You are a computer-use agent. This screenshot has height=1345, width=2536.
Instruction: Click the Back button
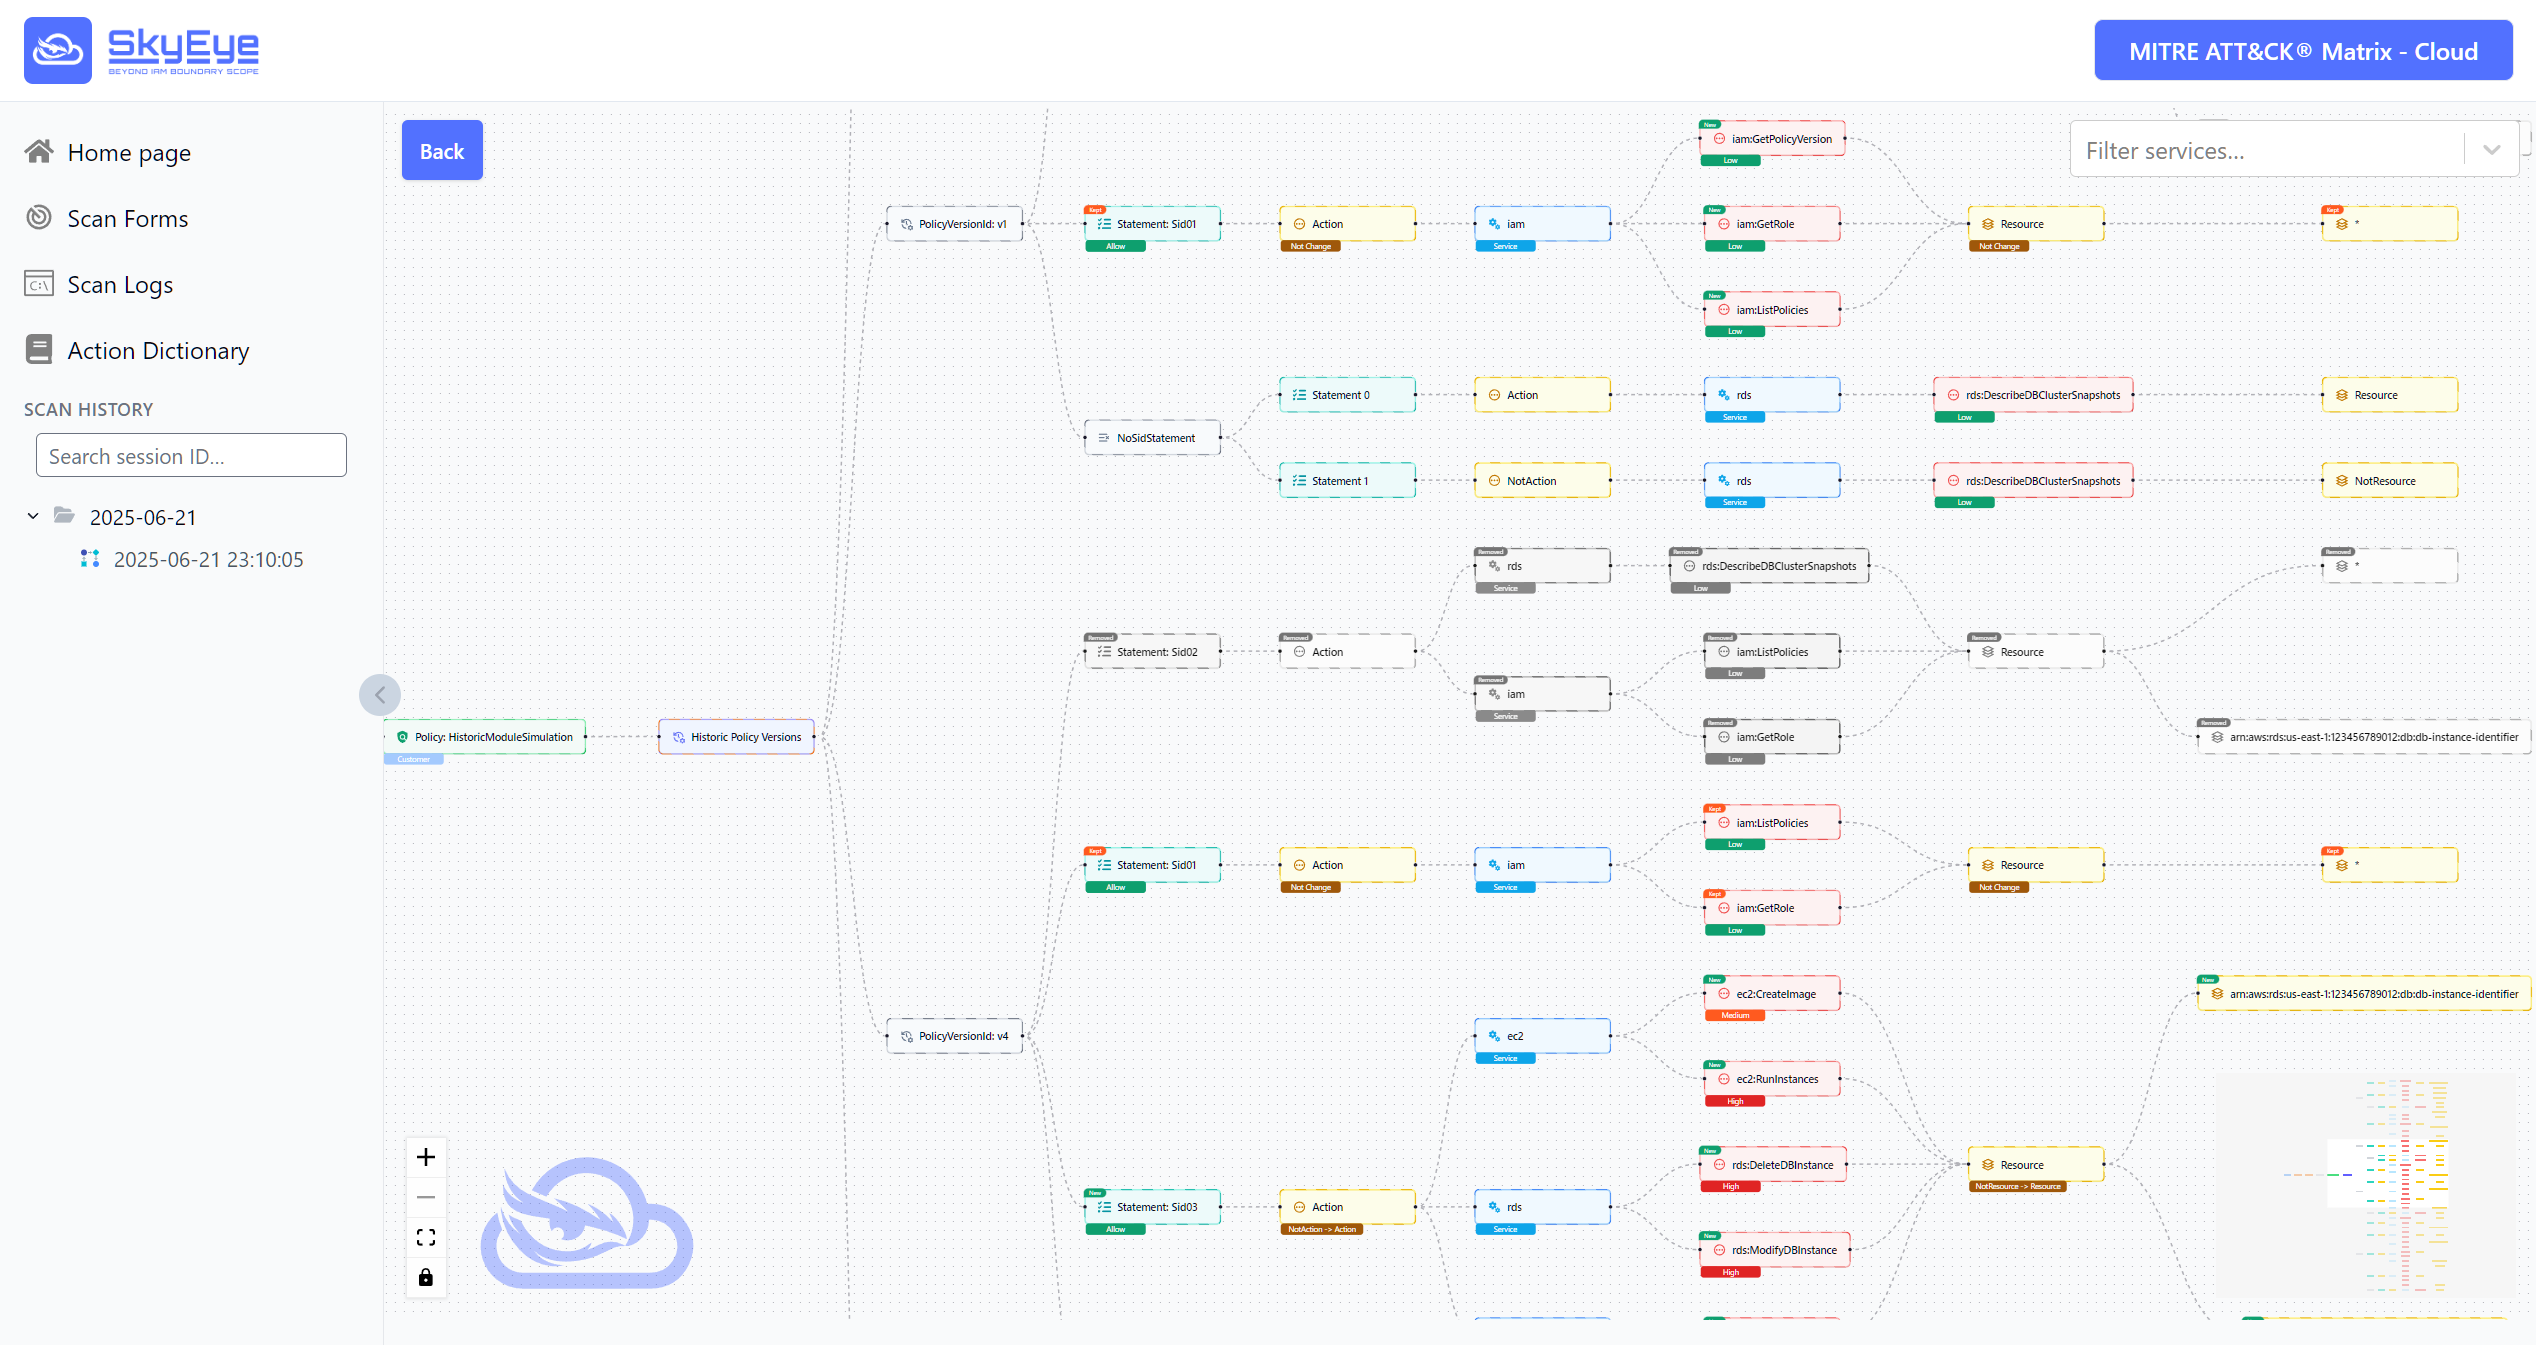(x=442, y=151)
